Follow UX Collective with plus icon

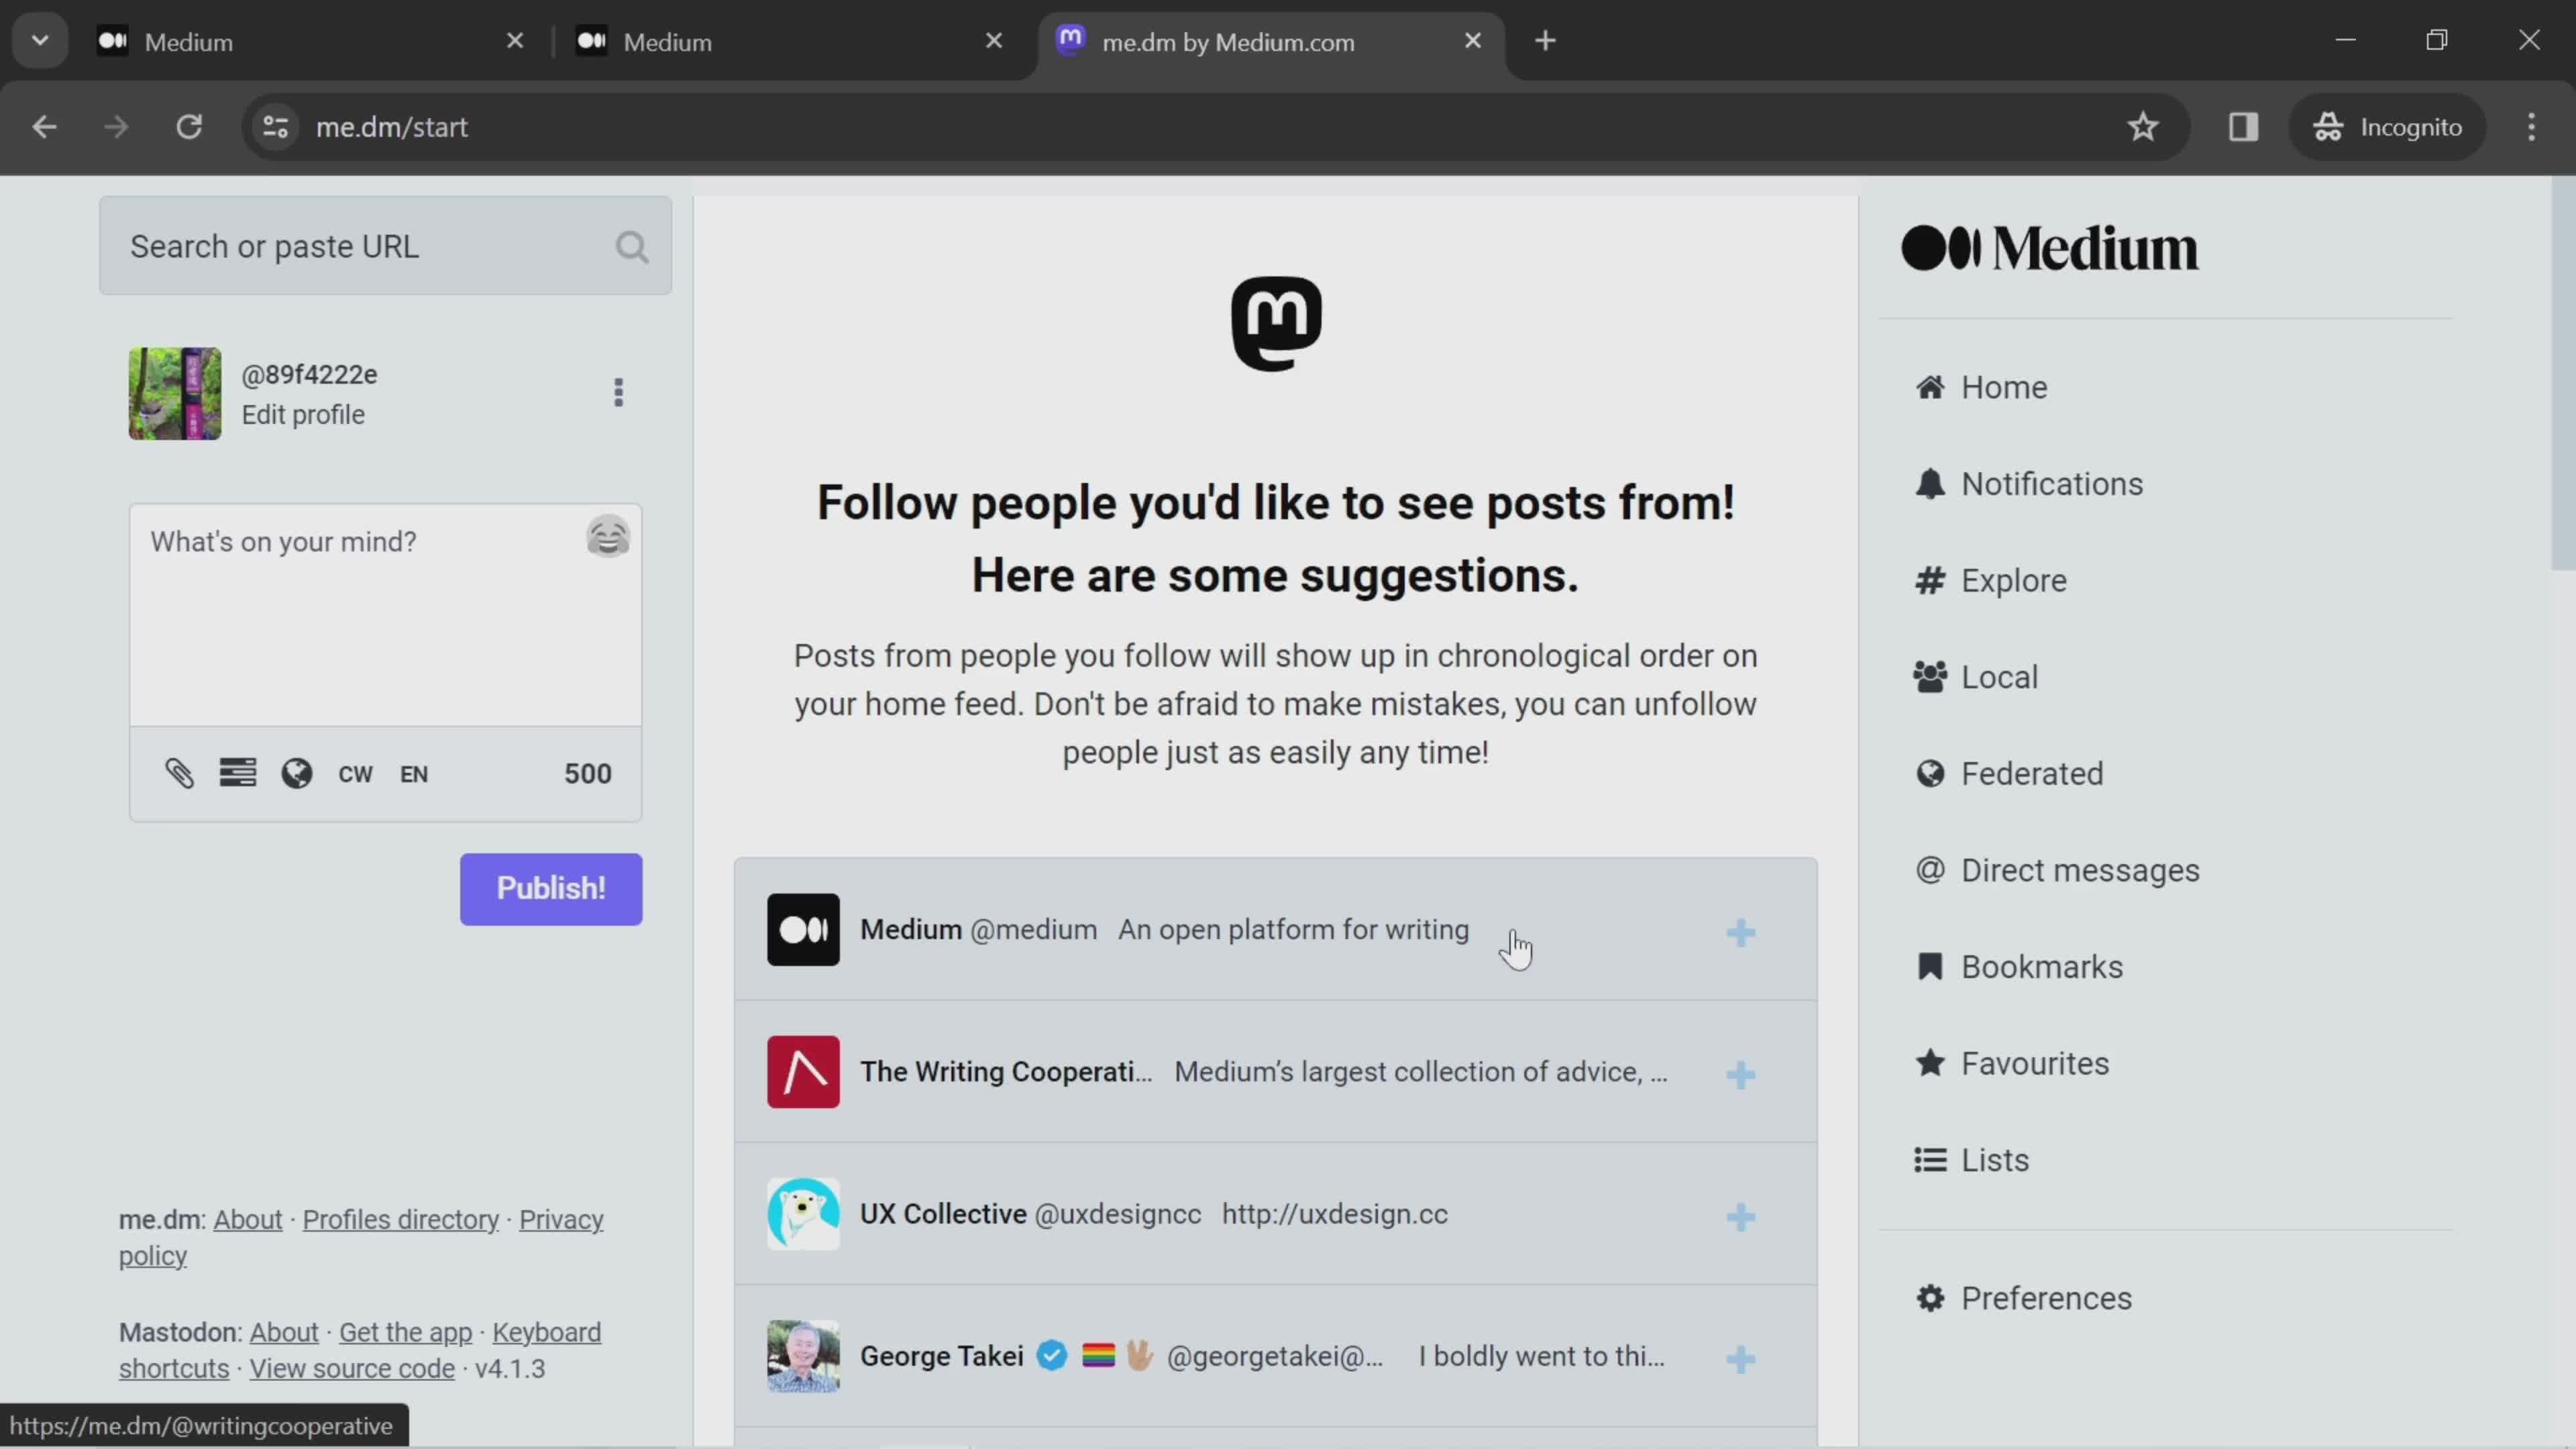coord(1740,1216)
